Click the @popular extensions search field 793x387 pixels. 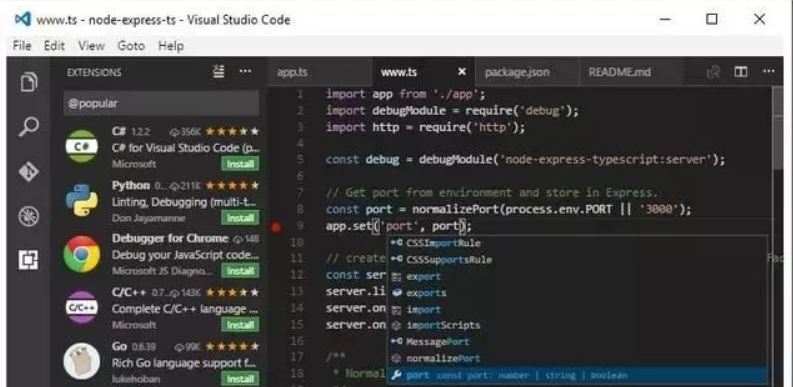(161, 103)
